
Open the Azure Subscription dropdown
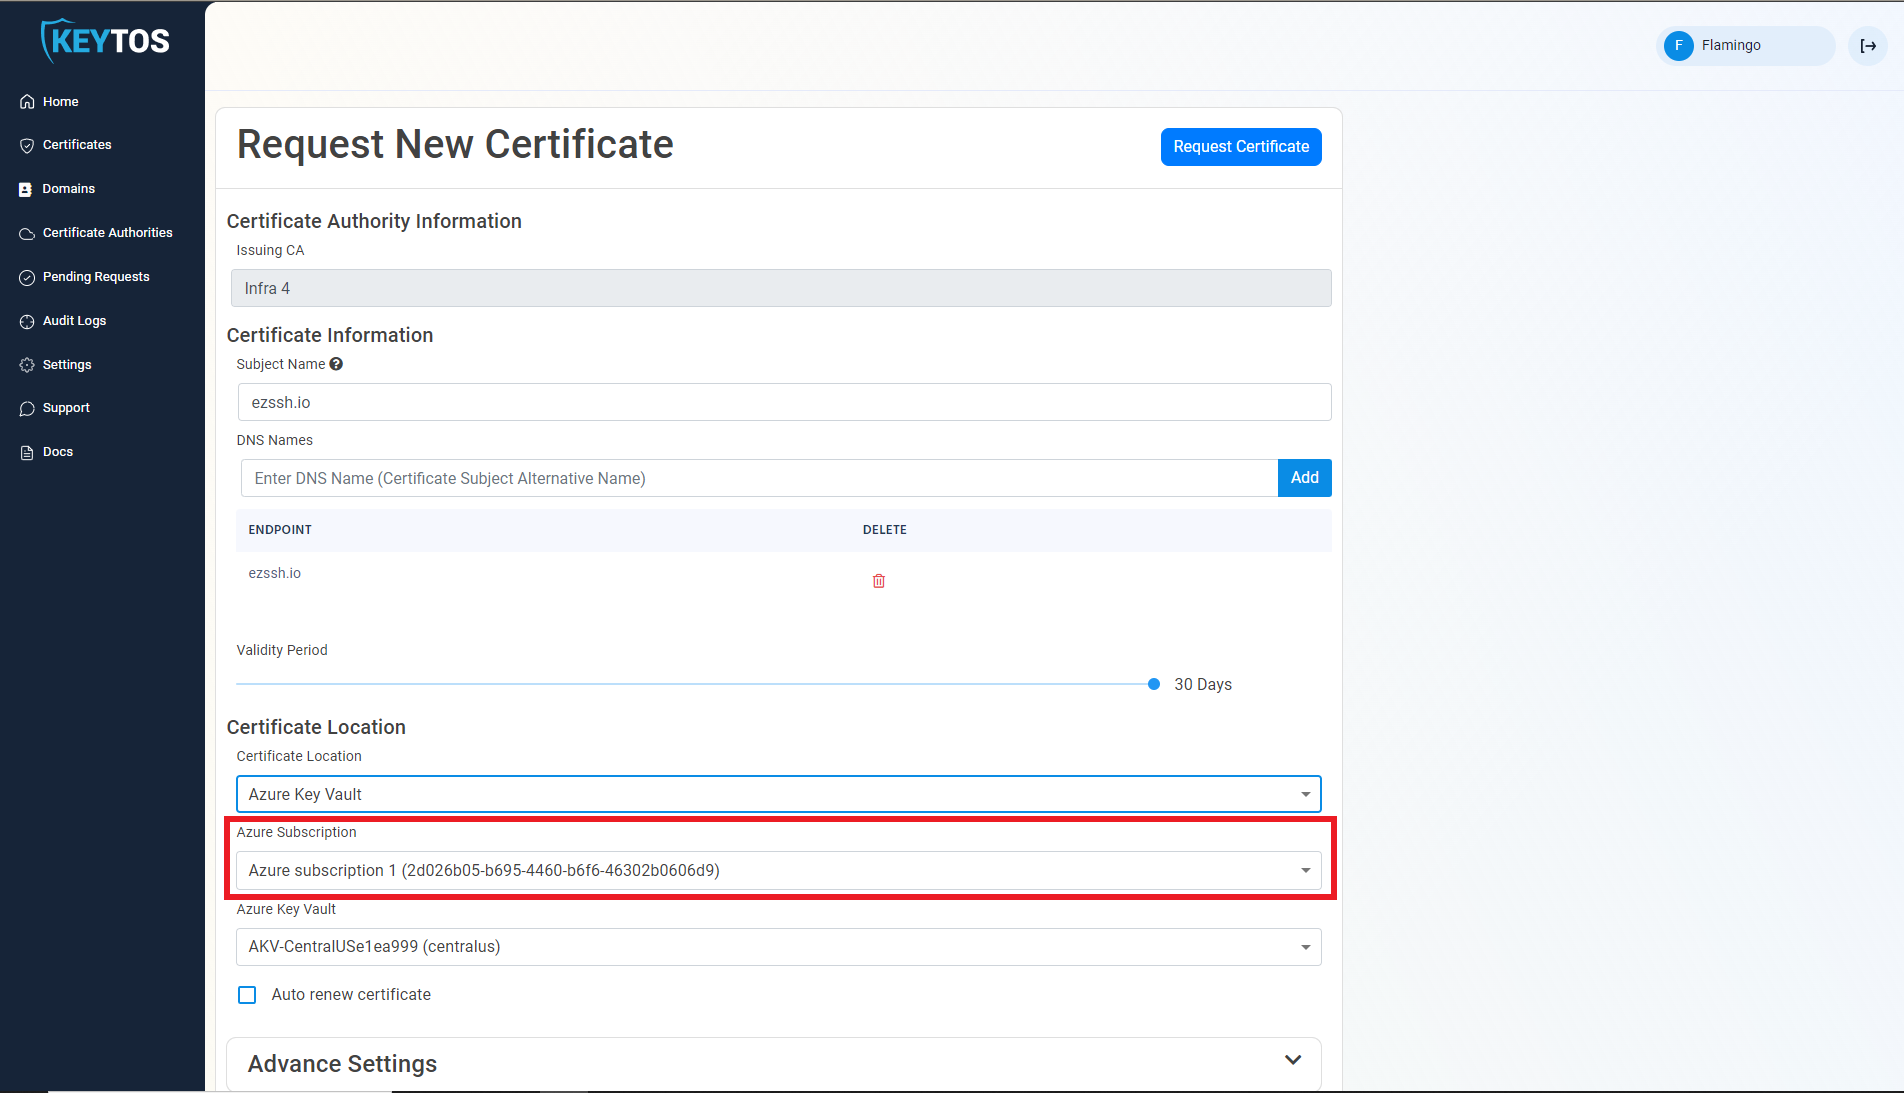point(779,871)
